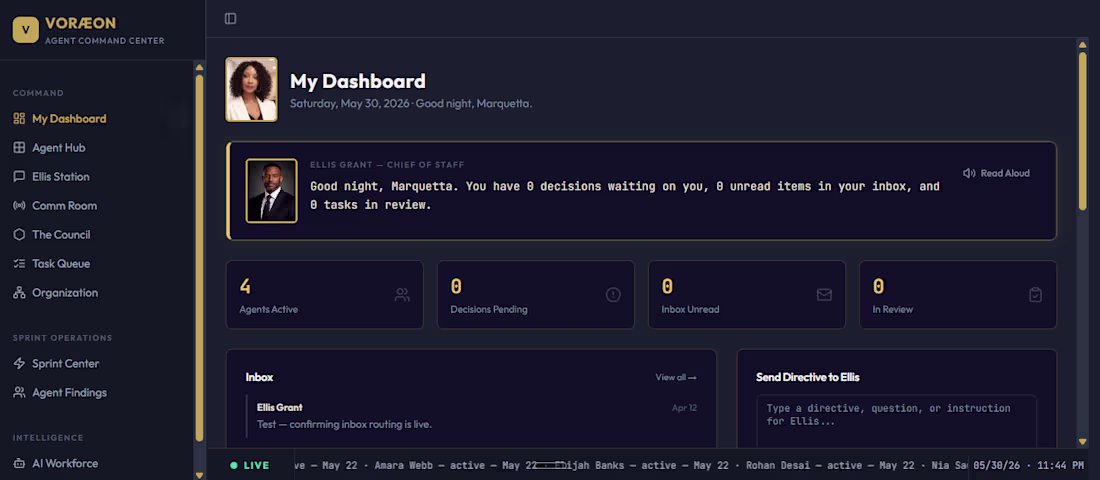The image size is (1100, 480).
Task: Toggle the sidebar panel icon
Action: [230, 18]
